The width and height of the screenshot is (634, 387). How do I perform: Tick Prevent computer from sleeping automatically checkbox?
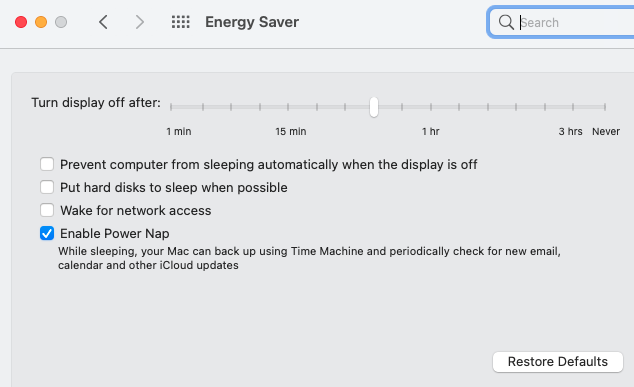tap(47, 164)
